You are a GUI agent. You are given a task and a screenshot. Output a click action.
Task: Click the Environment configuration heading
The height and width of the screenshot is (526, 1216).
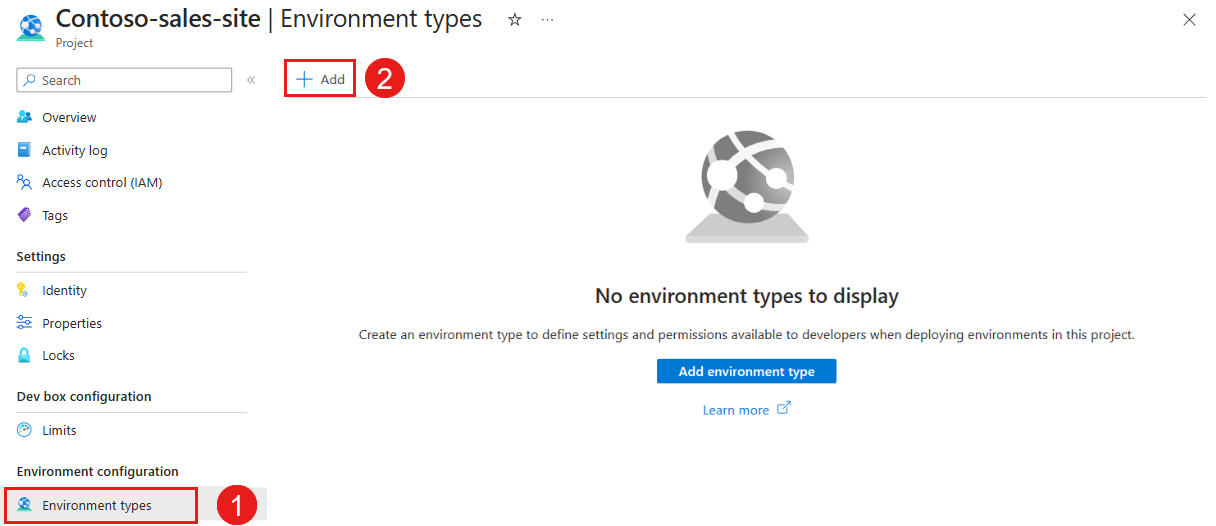97,471
